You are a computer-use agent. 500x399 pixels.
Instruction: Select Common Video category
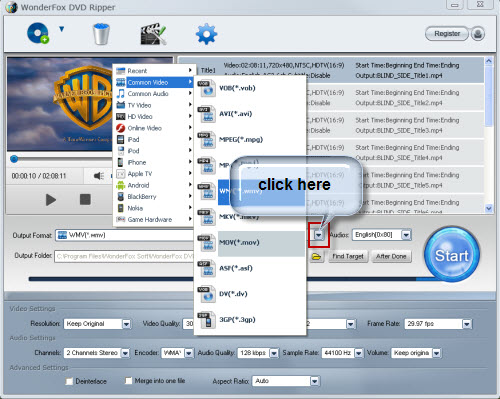point(154,82)
